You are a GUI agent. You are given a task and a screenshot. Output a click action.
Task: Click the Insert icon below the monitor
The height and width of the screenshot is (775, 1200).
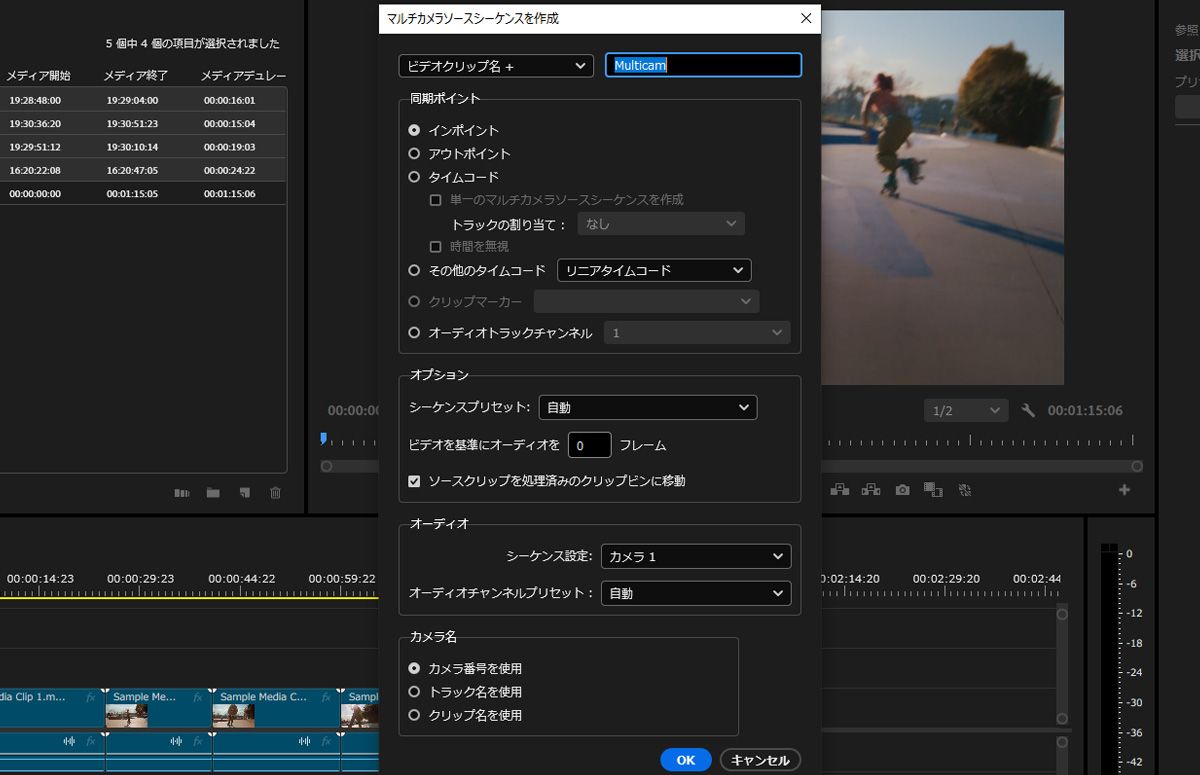pos(840,490)
